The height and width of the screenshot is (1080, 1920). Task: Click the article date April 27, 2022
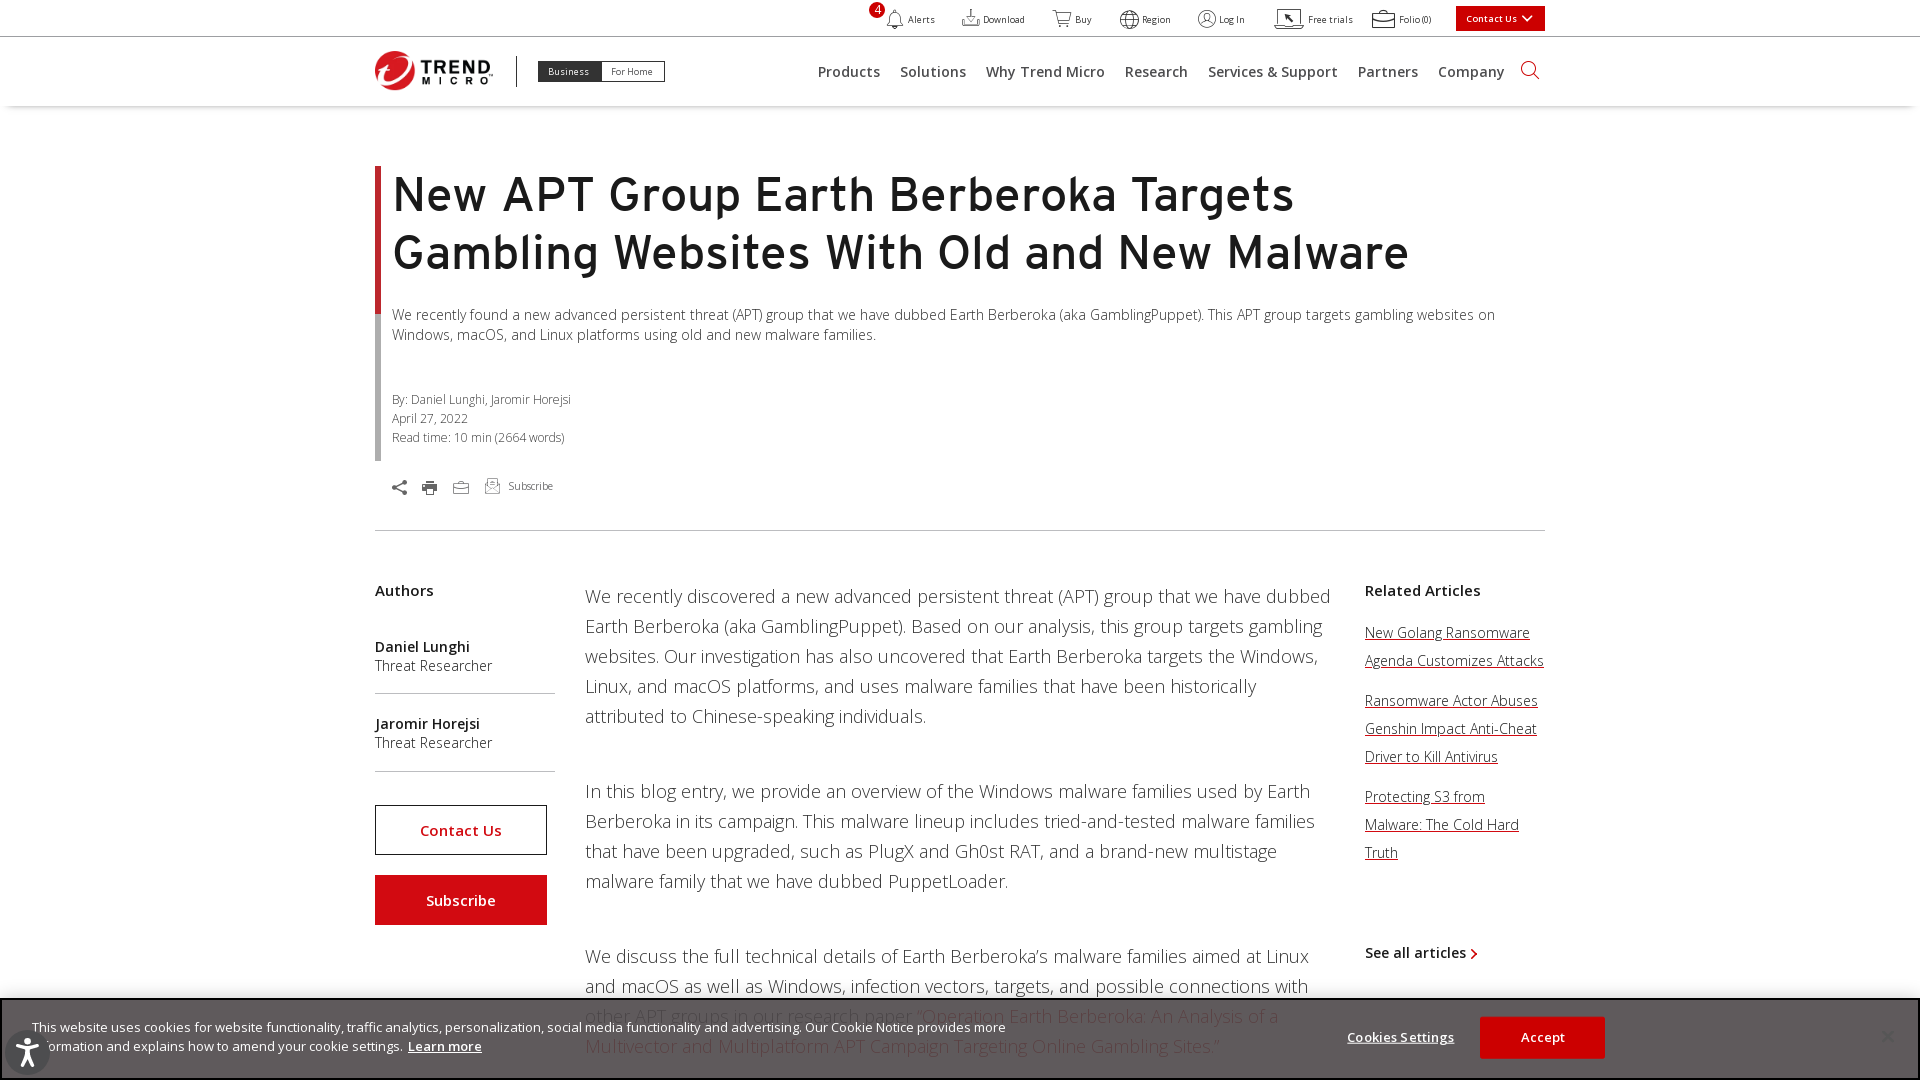(x=430, y=419)
